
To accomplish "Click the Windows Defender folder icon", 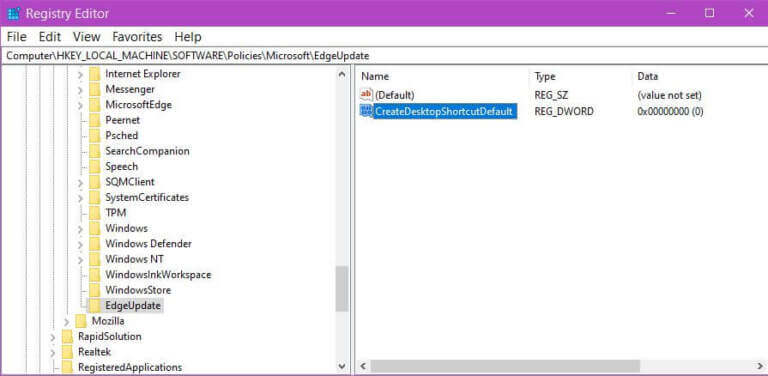I will pos(95,244).
